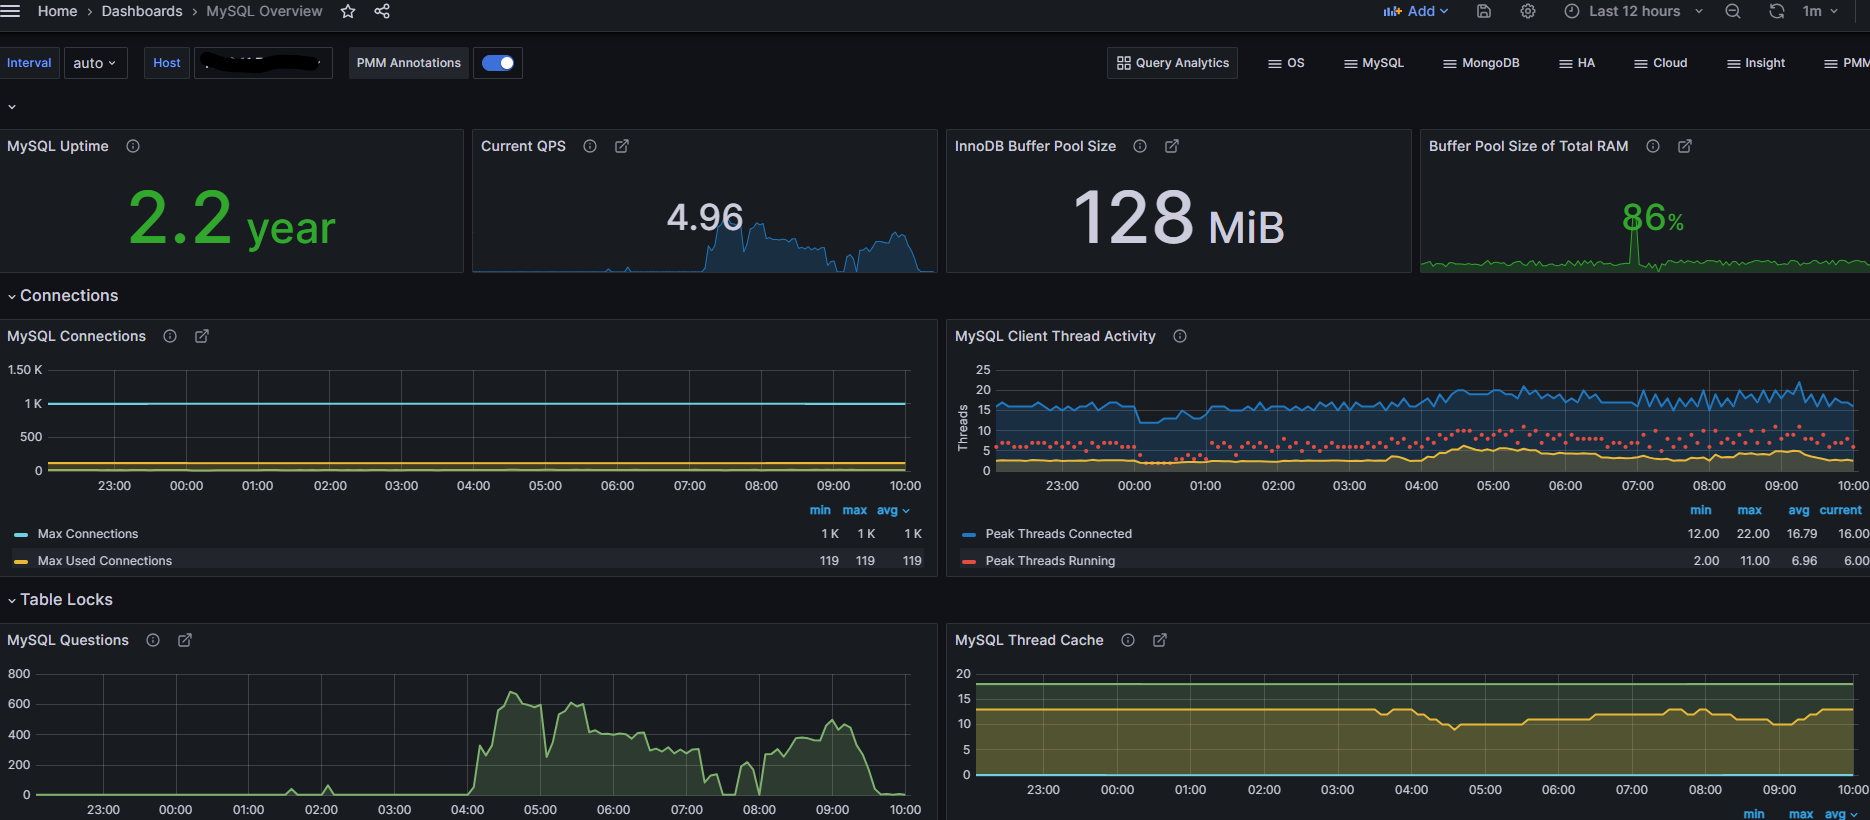1870x820 pixels.
Task: Open the Add panel dropdown
Action: (1416, 11)
